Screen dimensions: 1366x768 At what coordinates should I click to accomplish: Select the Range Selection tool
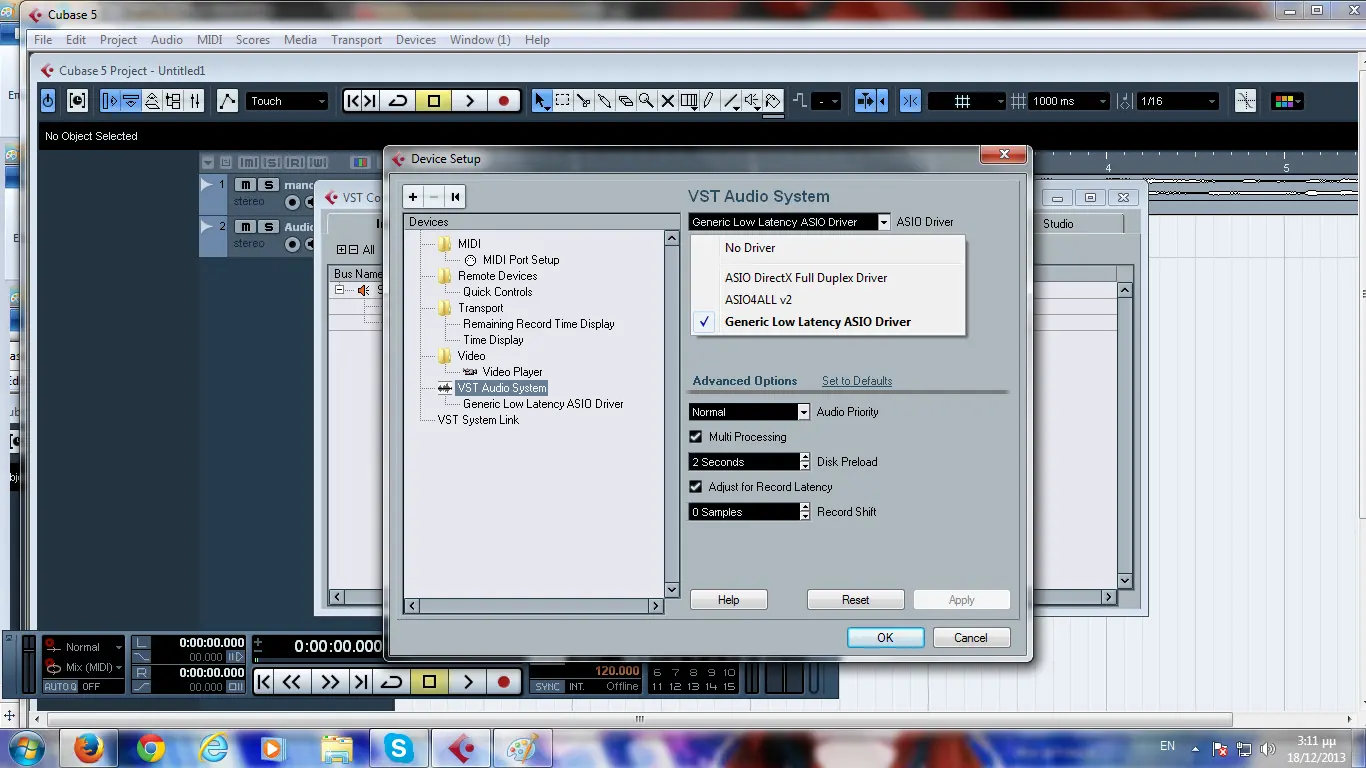click(563, 101)
